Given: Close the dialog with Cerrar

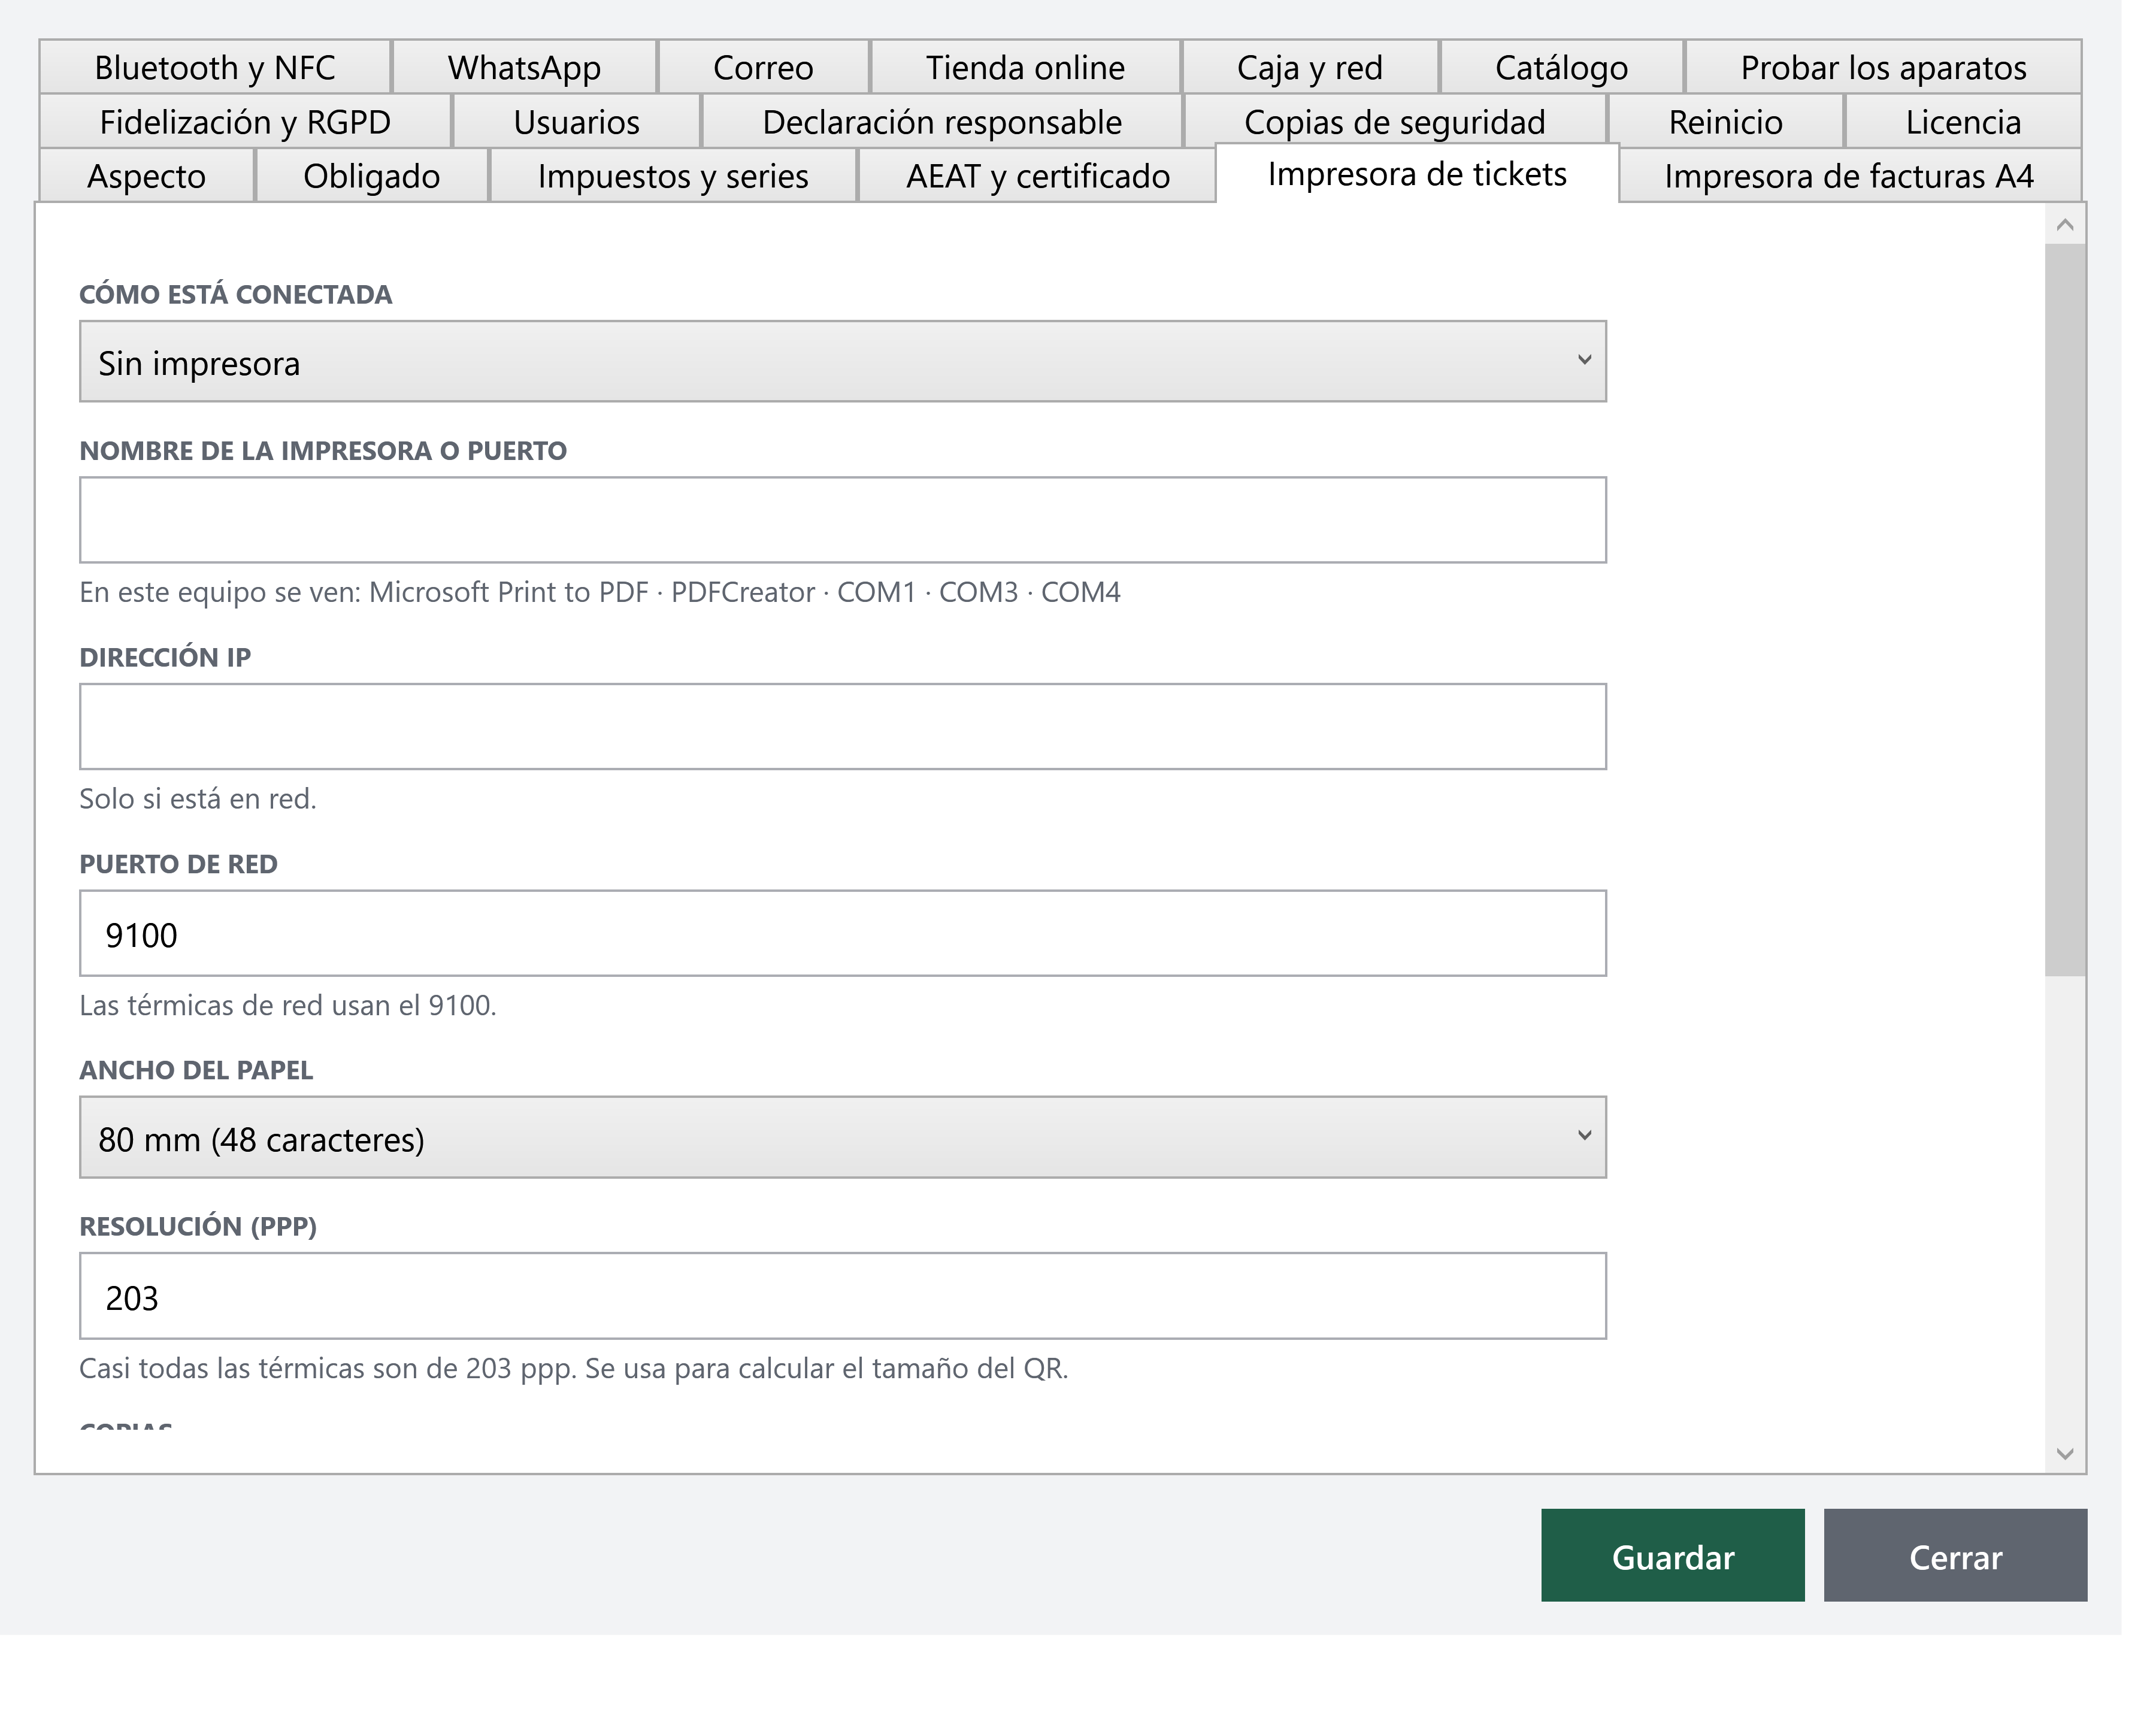Looking at the screenshot, I should [x=1955, y=1555].
